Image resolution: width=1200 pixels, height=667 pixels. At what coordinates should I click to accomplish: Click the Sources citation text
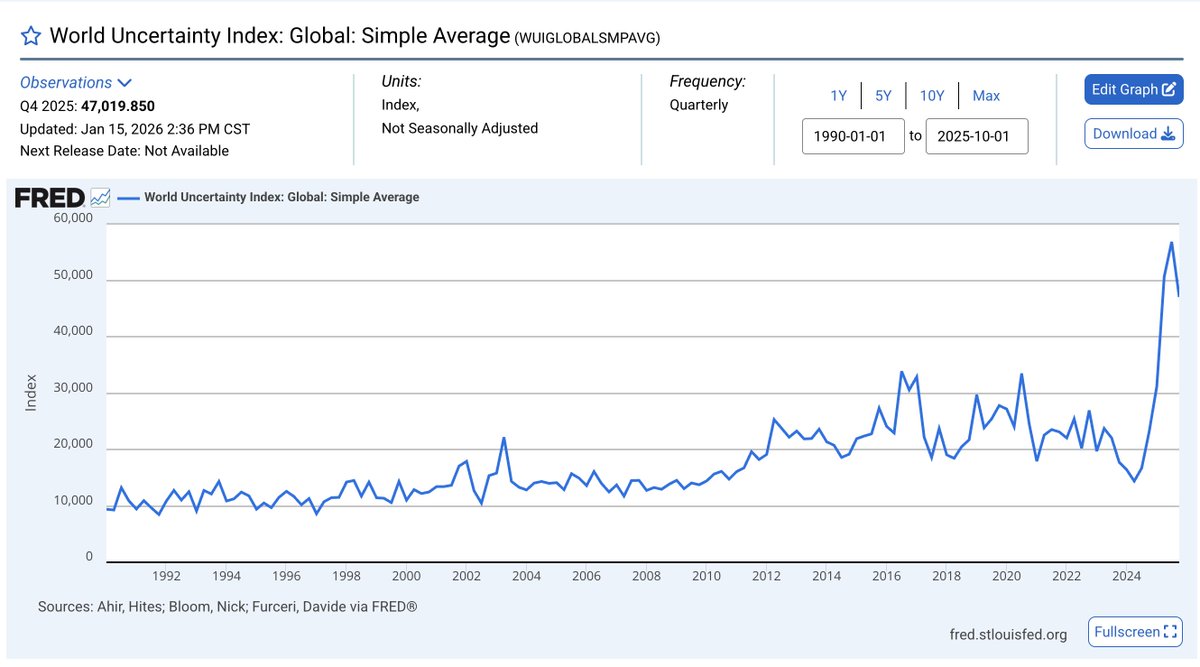click(227, 607)
